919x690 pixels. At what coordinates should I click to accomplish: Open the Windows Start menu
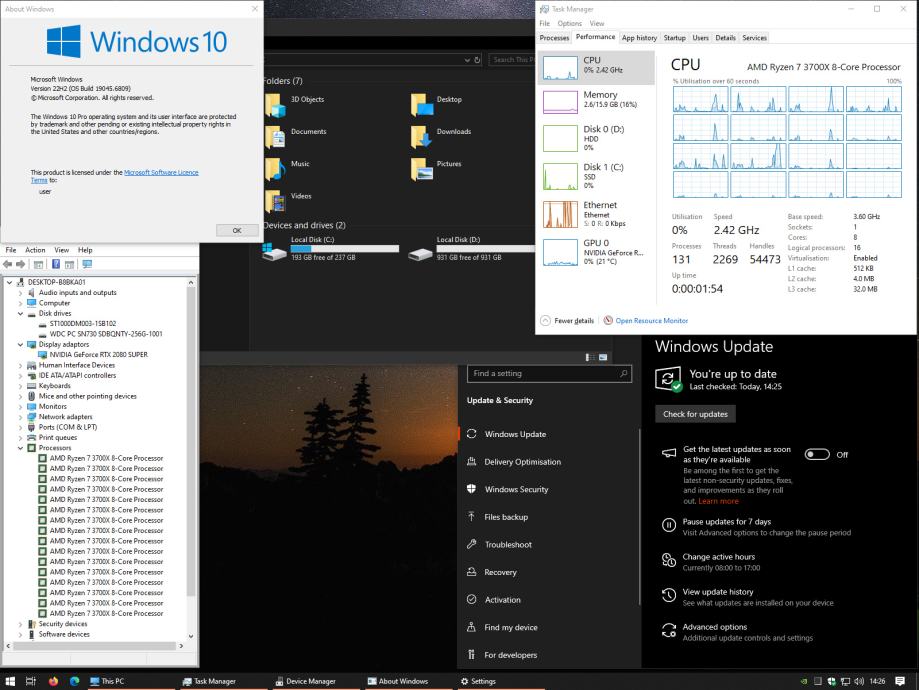11,681
